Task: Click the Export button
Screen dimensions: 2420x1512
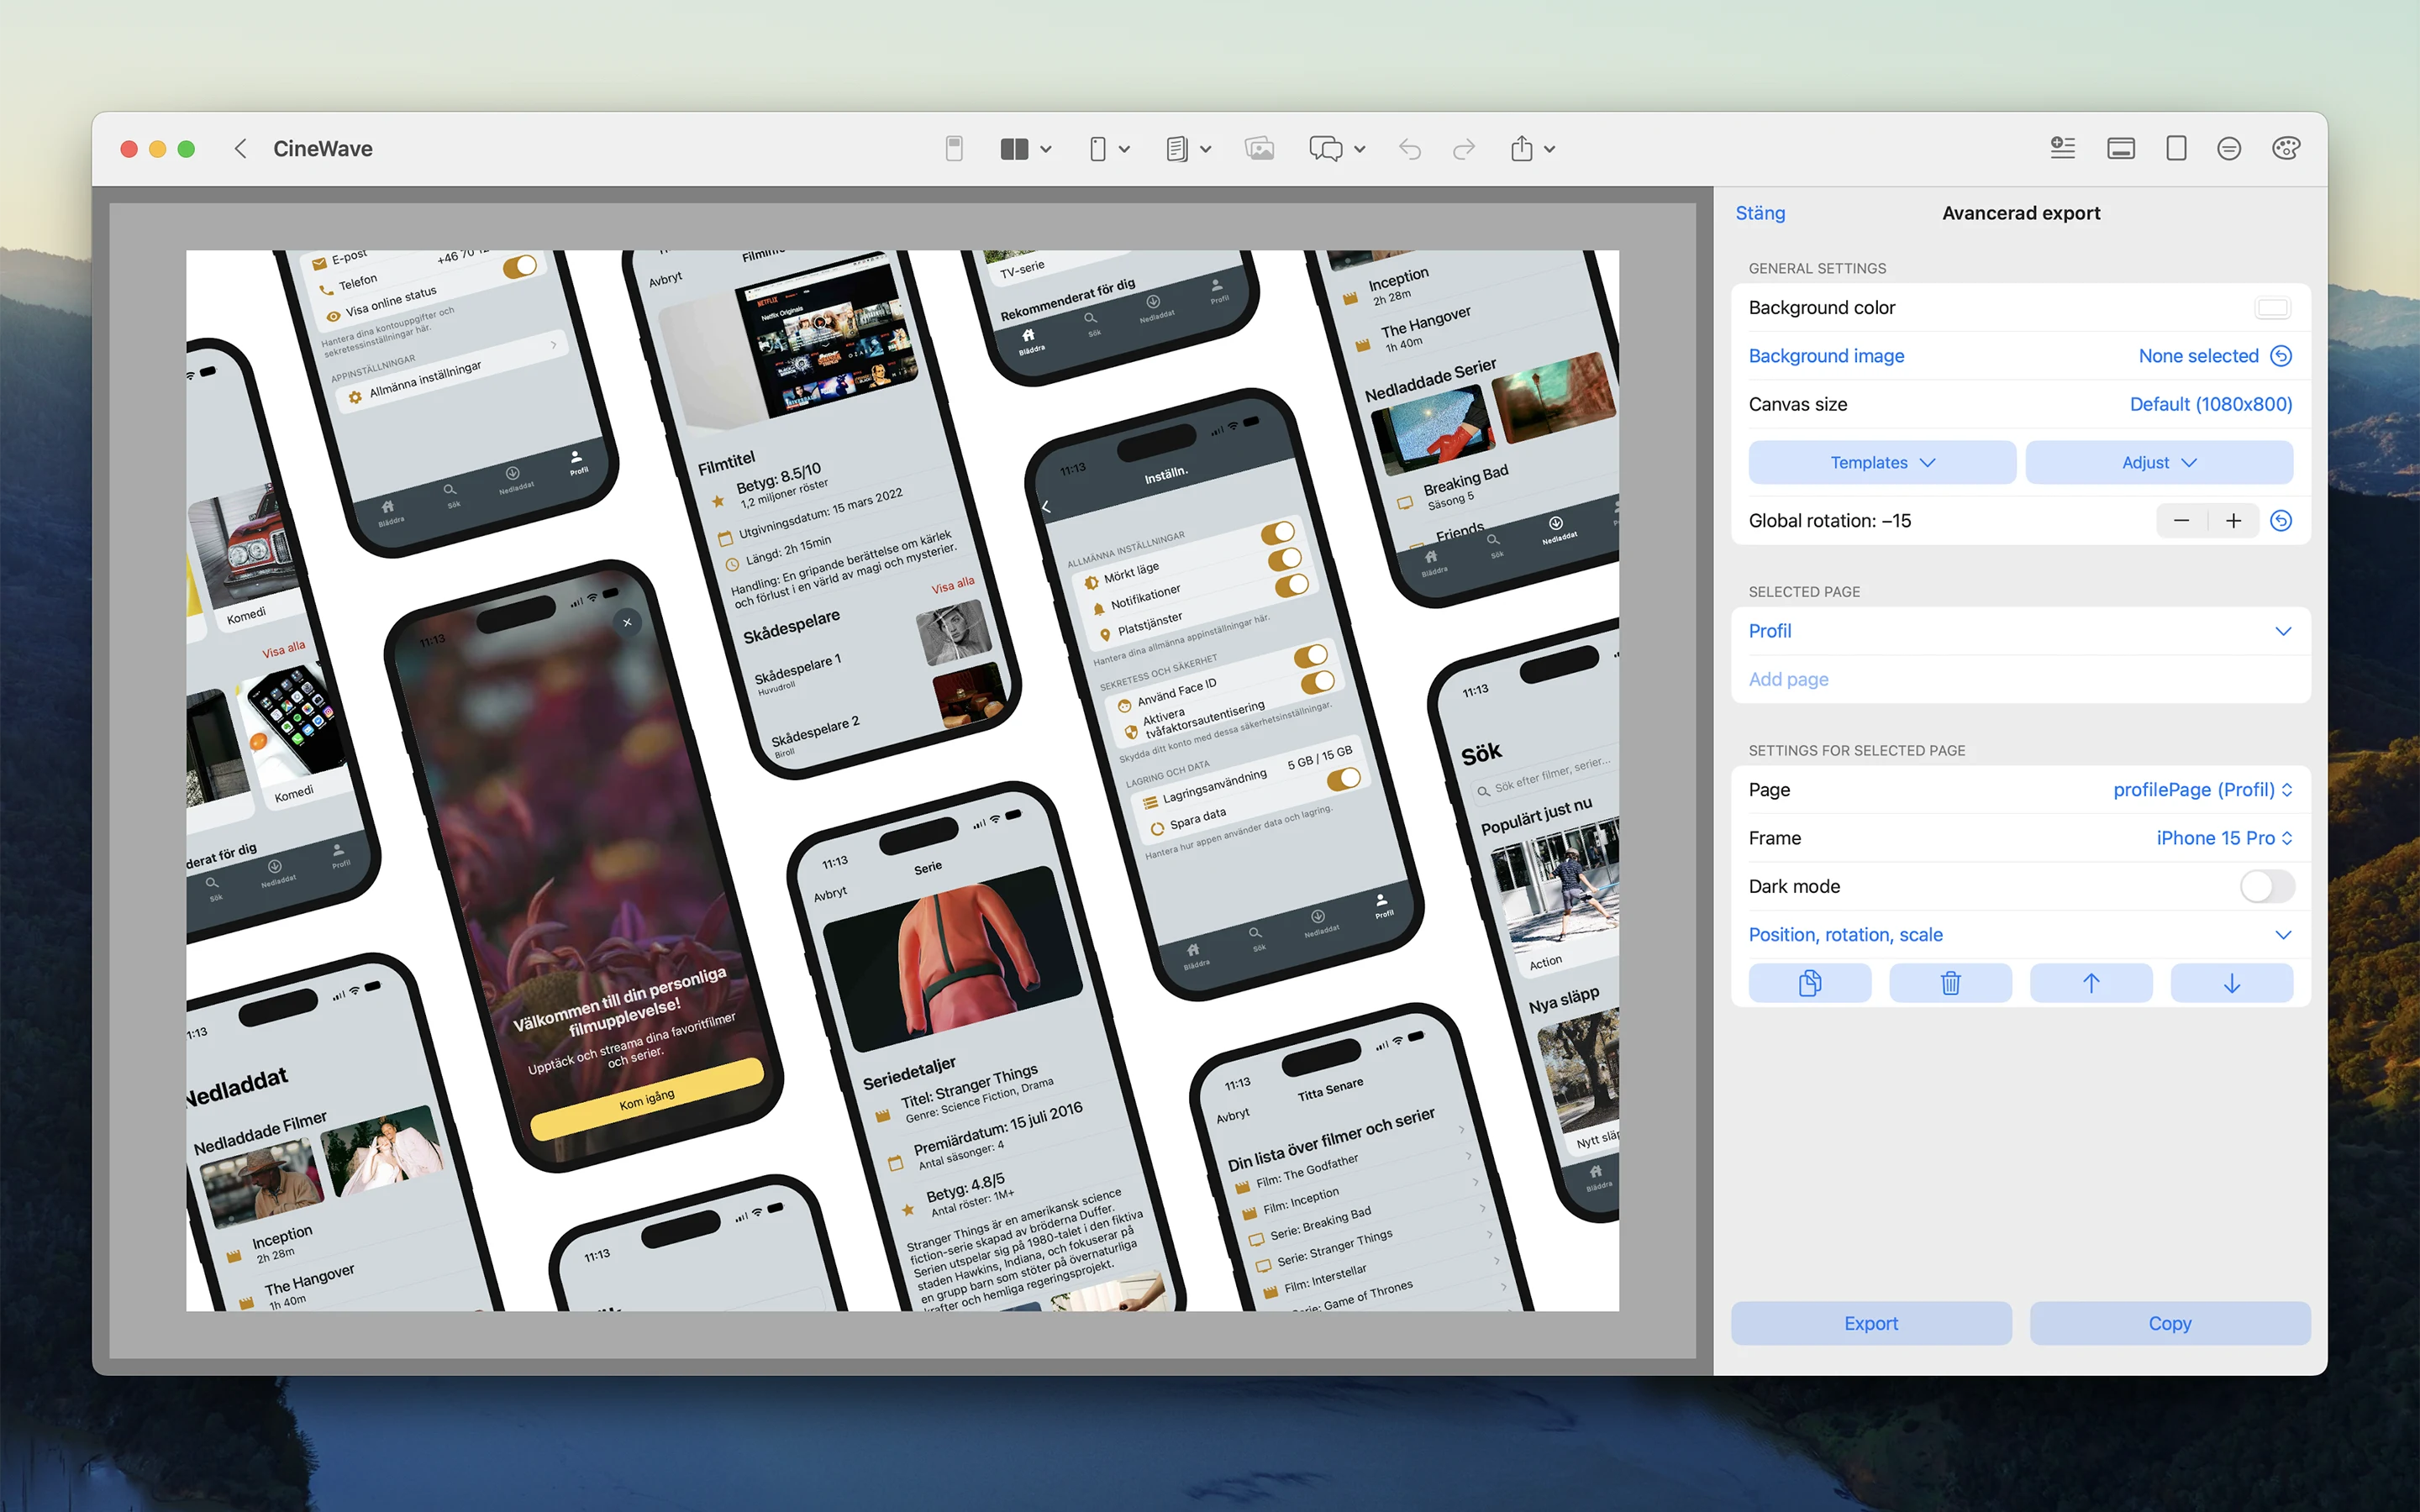Action: tap(1871, 1322)
